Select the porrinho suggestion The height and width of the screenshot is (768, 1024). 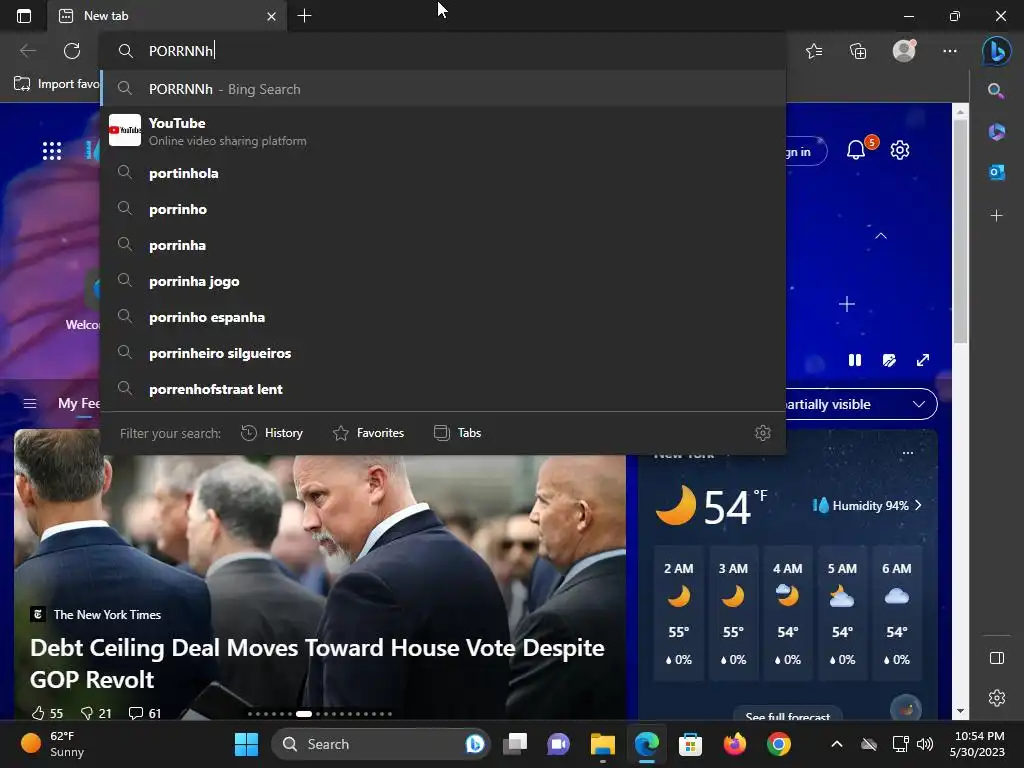pos(443,209)
